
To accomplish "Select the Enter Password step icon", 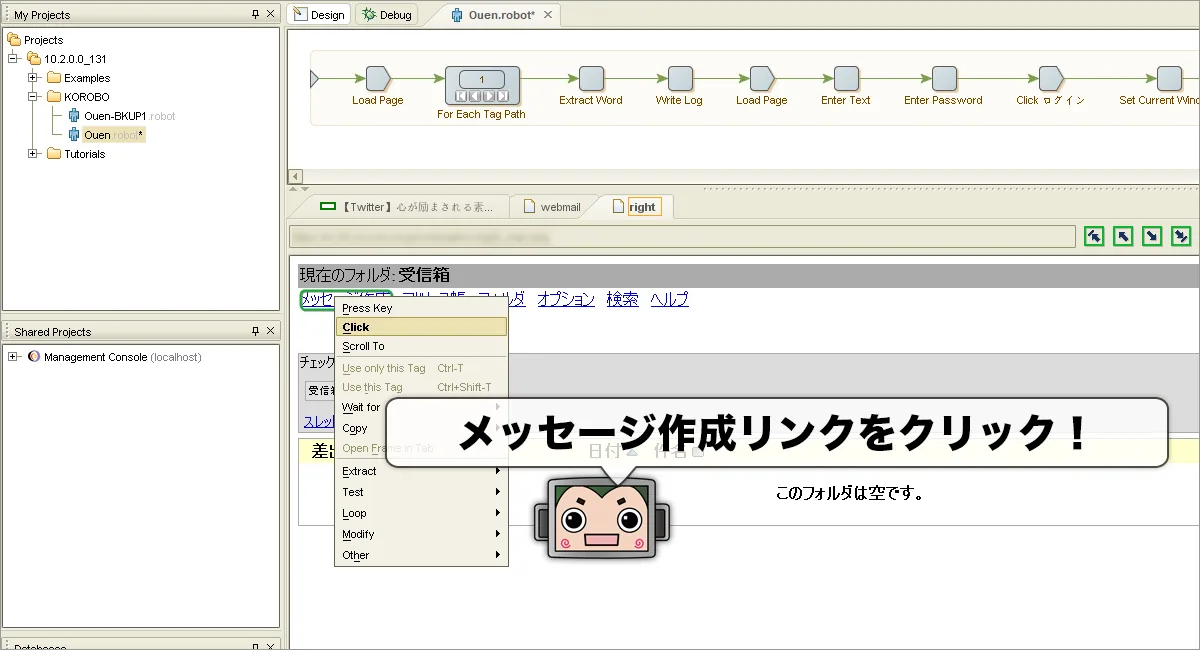I will (944, 79).
